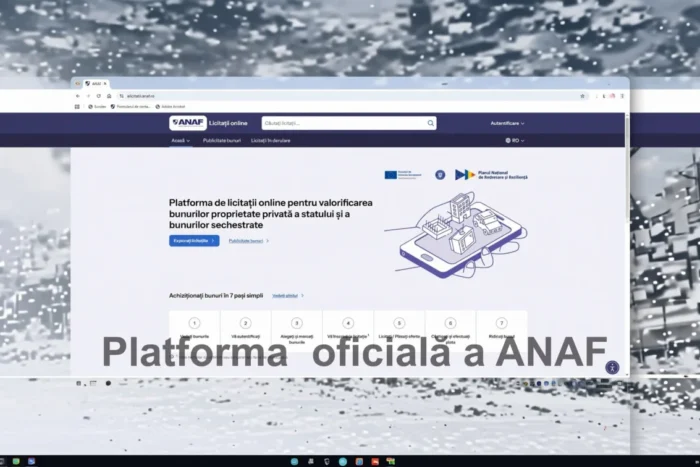700x467 pixels.
Task: Click the browser forward arrow
Action: [x=88, y=96]
